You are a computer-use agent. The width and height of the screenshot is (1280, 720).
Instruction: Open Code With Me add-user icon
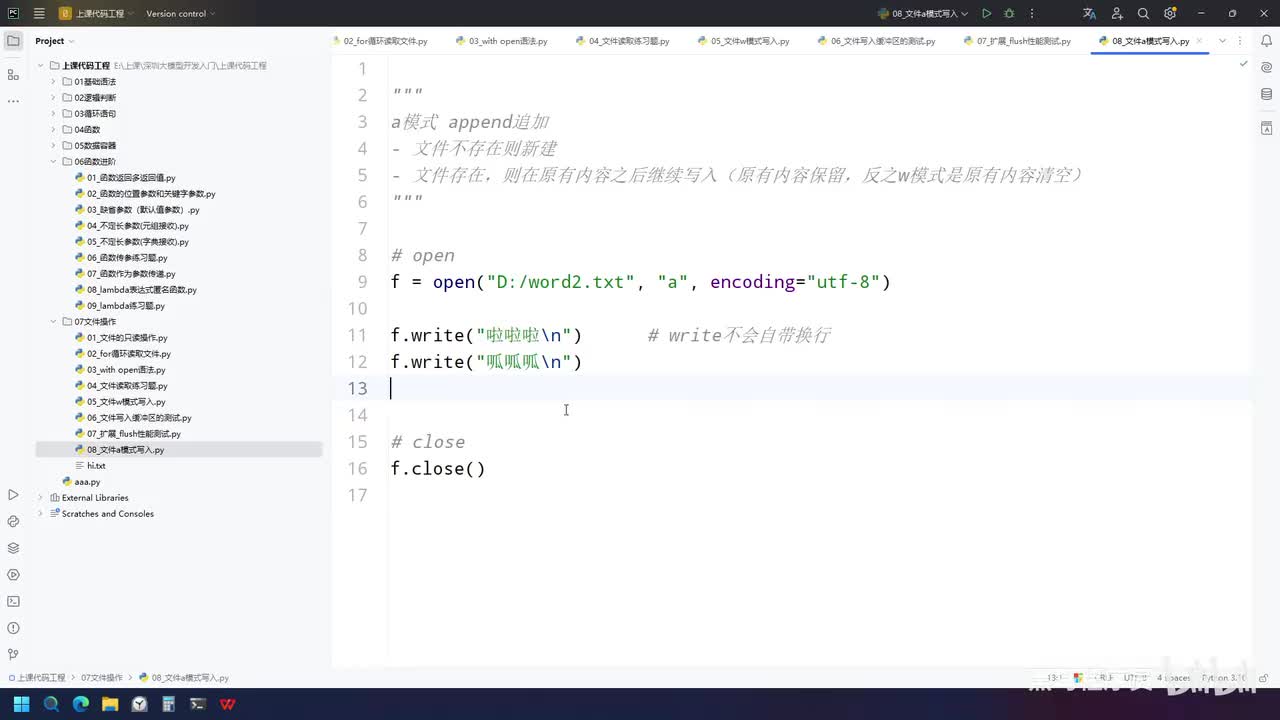point(1116,14)
